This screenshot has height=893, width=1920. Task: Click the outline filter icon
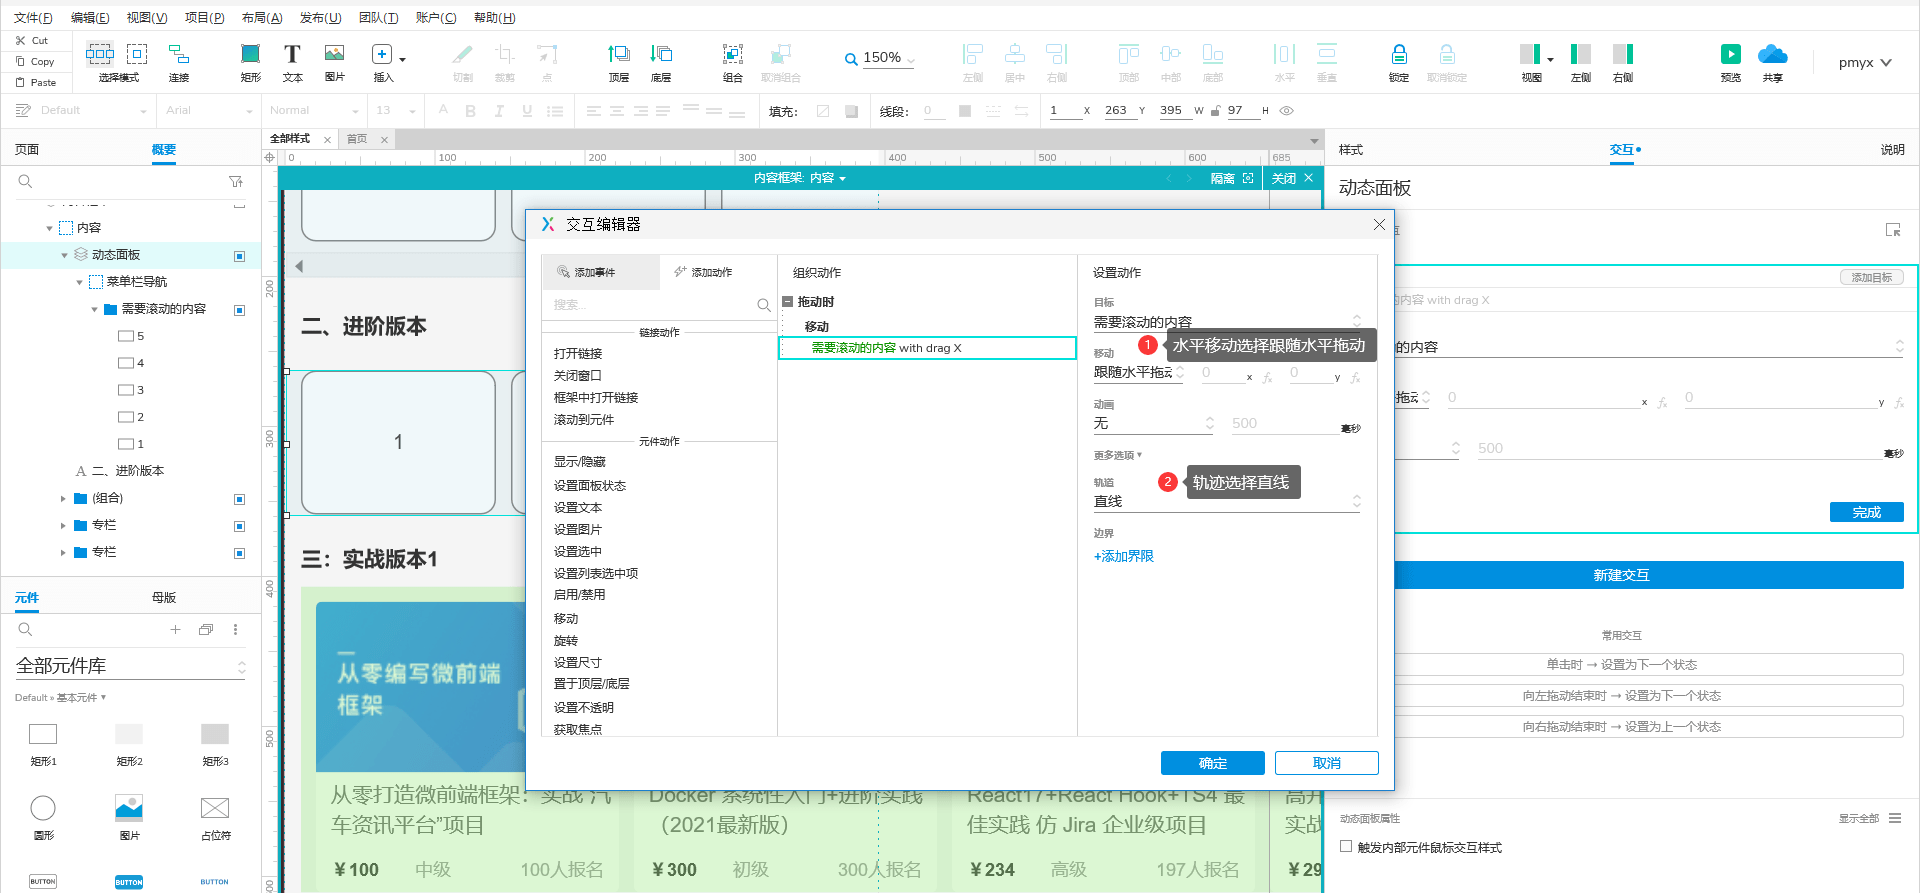[x=236, y=181]
